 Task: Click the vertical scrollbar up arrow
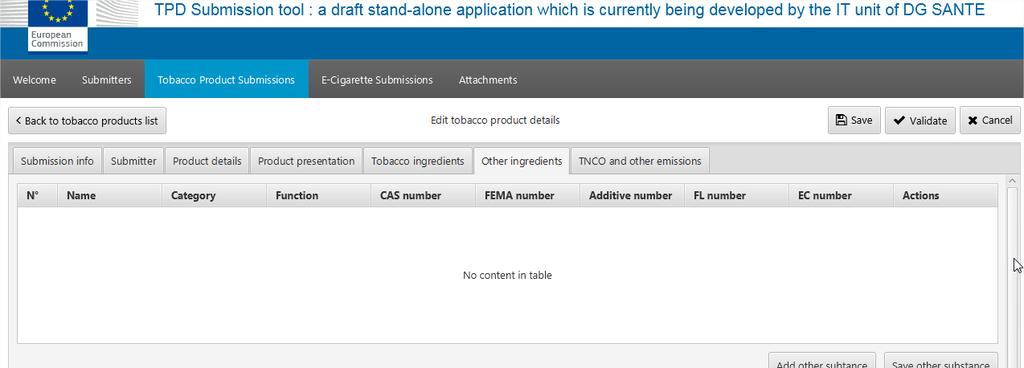(x=1012, y=181)
